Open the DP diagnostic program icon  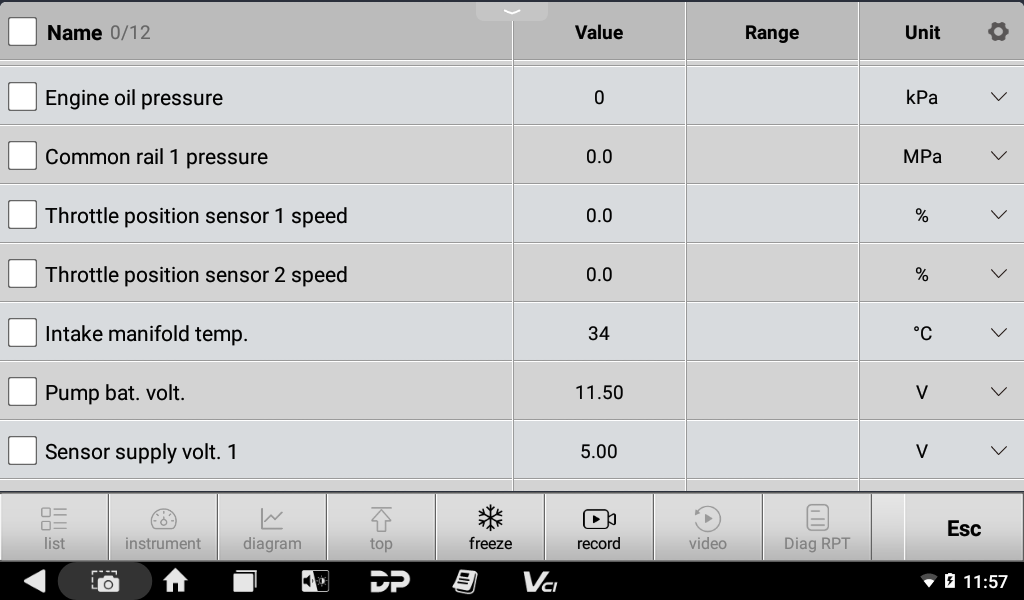click(390, 581)
